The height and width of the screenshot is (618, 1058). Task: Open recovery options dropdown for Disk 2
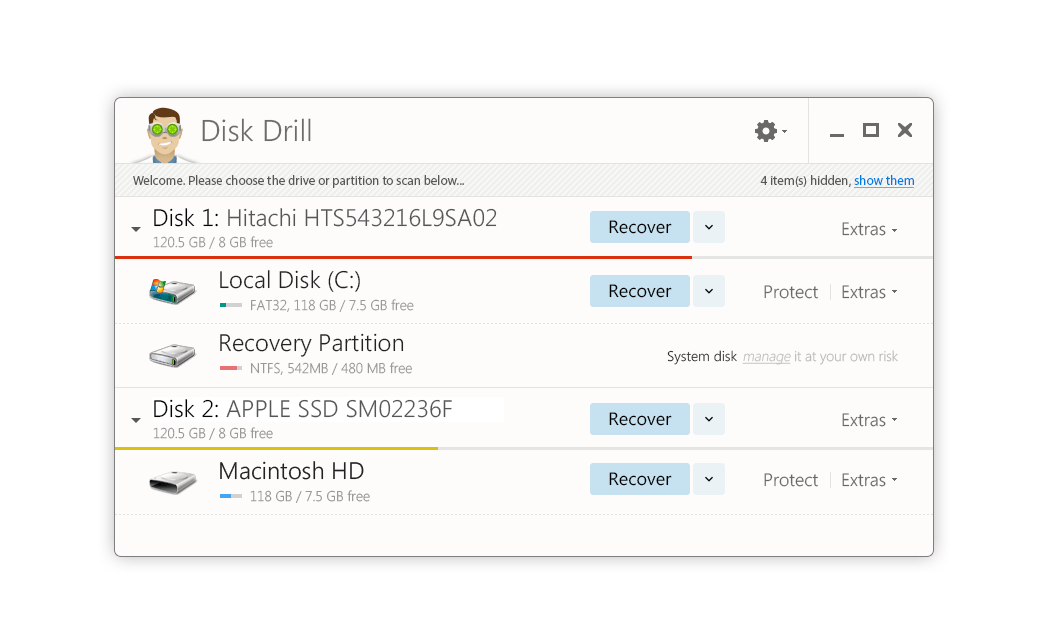pyautogui.click(x=708, y=419)
